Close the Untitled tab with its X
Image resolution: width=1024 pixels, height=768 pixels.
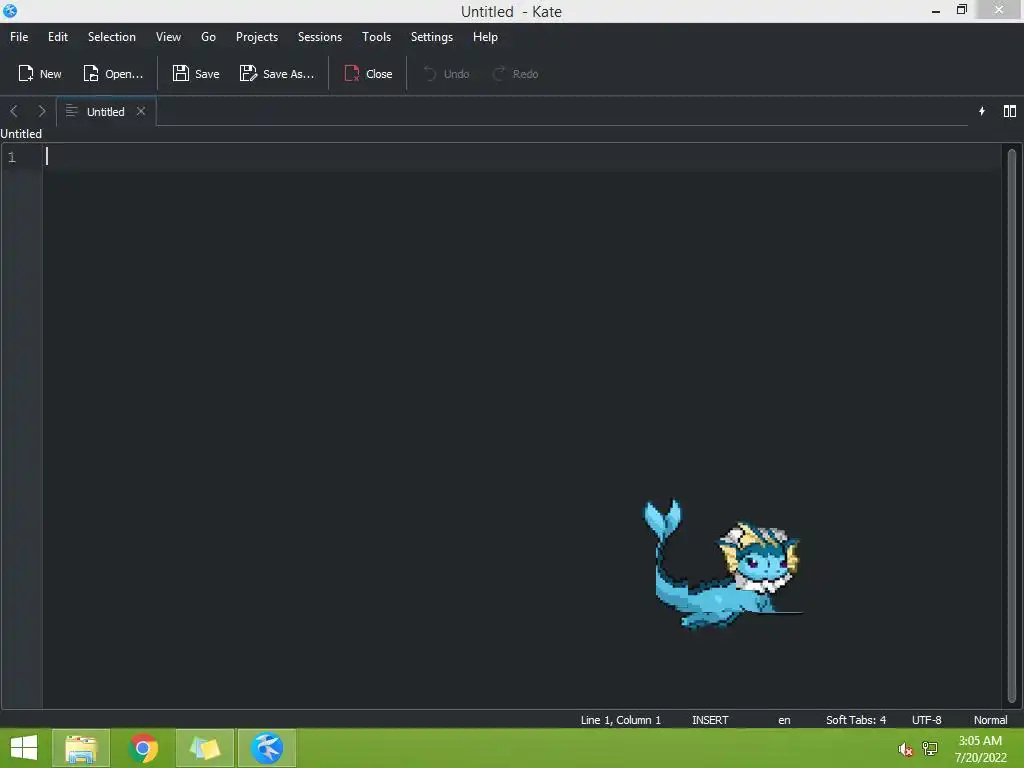point(140,111)
